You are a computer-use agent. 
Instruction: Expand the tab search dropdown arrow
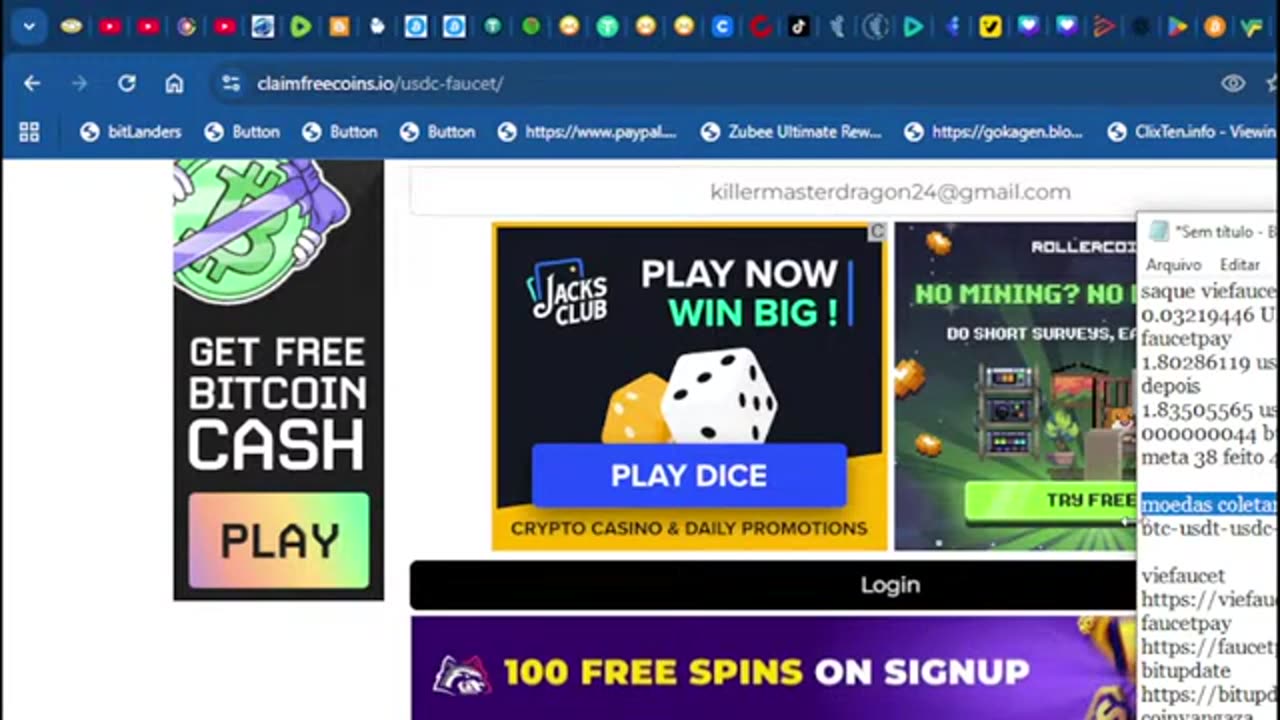(x=29, y=27)
